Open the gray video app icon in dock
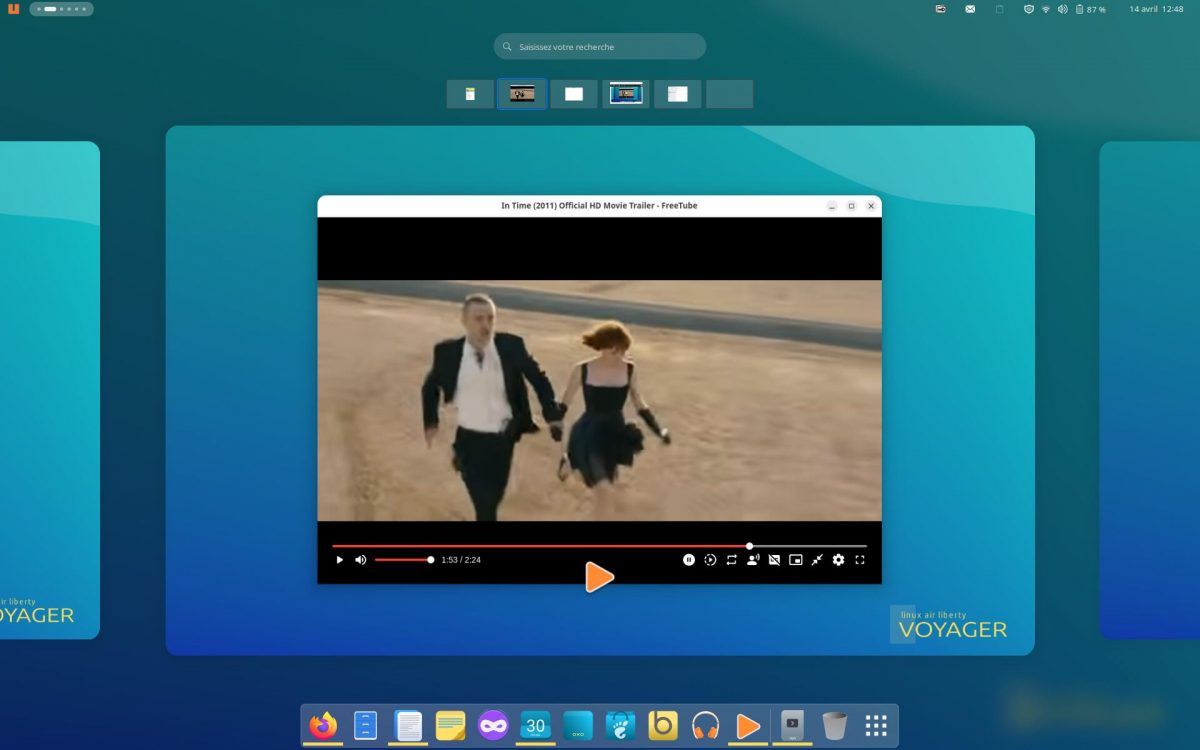Image resolution: width=1200 pixels, height=750 pixels. [792, 725]
